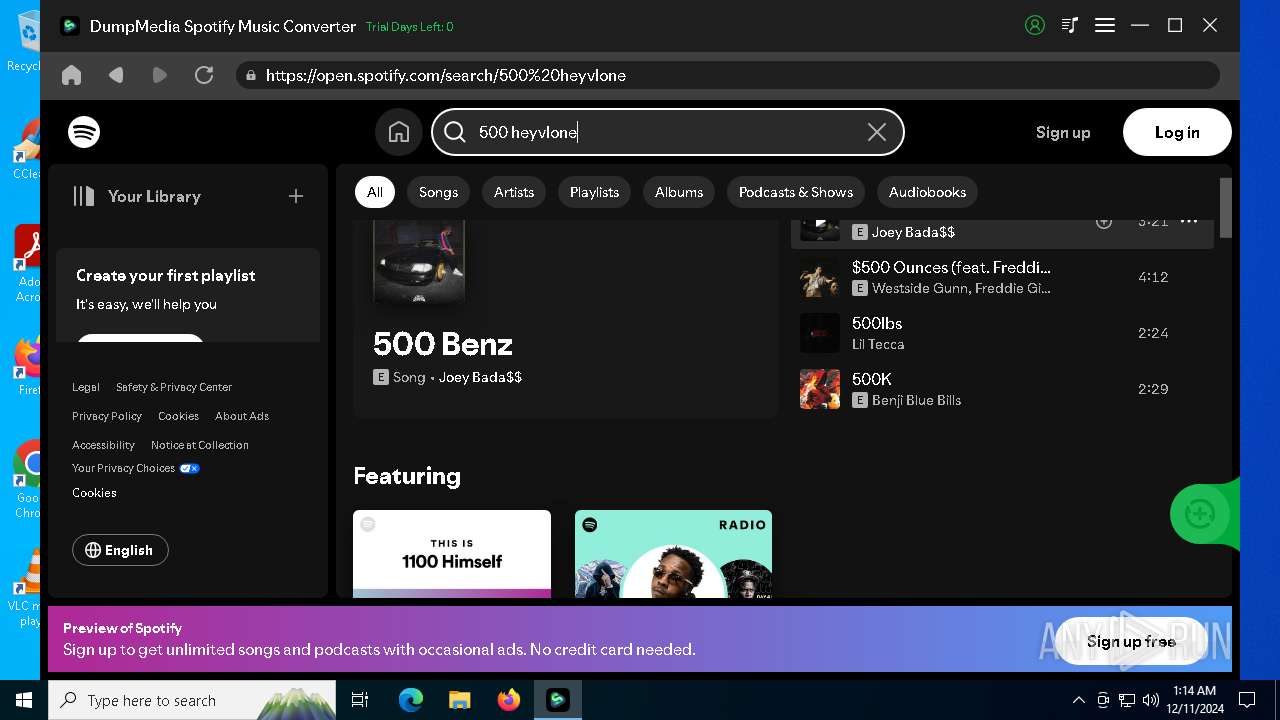Open the DumpMedia account profile icon
The height and width of the screenshot is (720, 1280).
1035,26
